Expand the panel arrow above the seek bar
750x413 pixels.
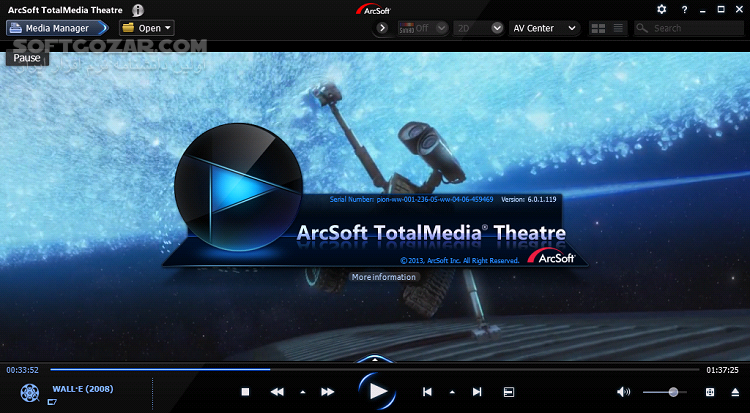click(x=375, y=359)
